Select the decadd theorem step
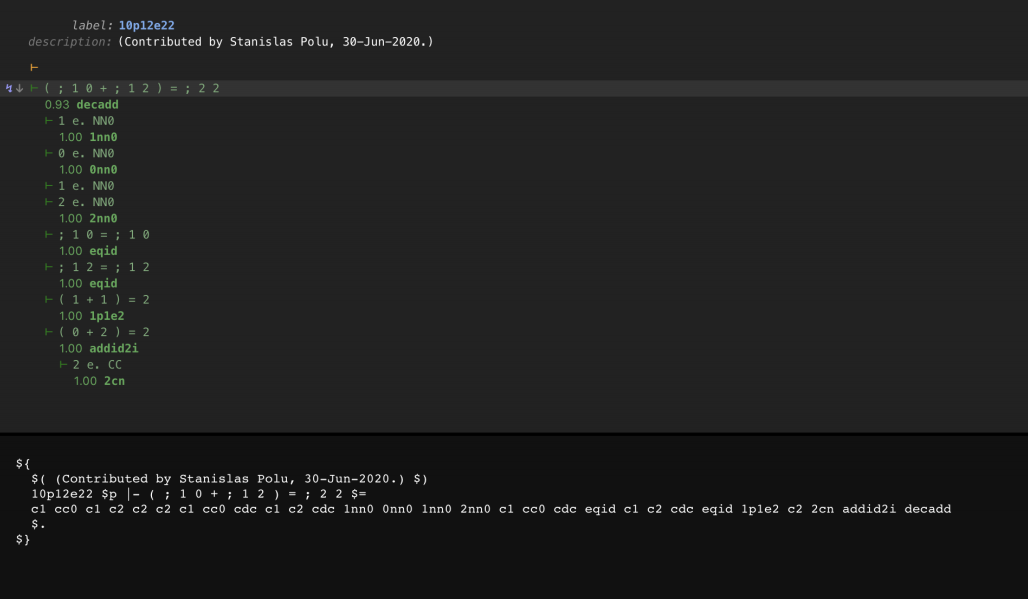This screenshot has height=599, width=1028. [x=97, y=104]
